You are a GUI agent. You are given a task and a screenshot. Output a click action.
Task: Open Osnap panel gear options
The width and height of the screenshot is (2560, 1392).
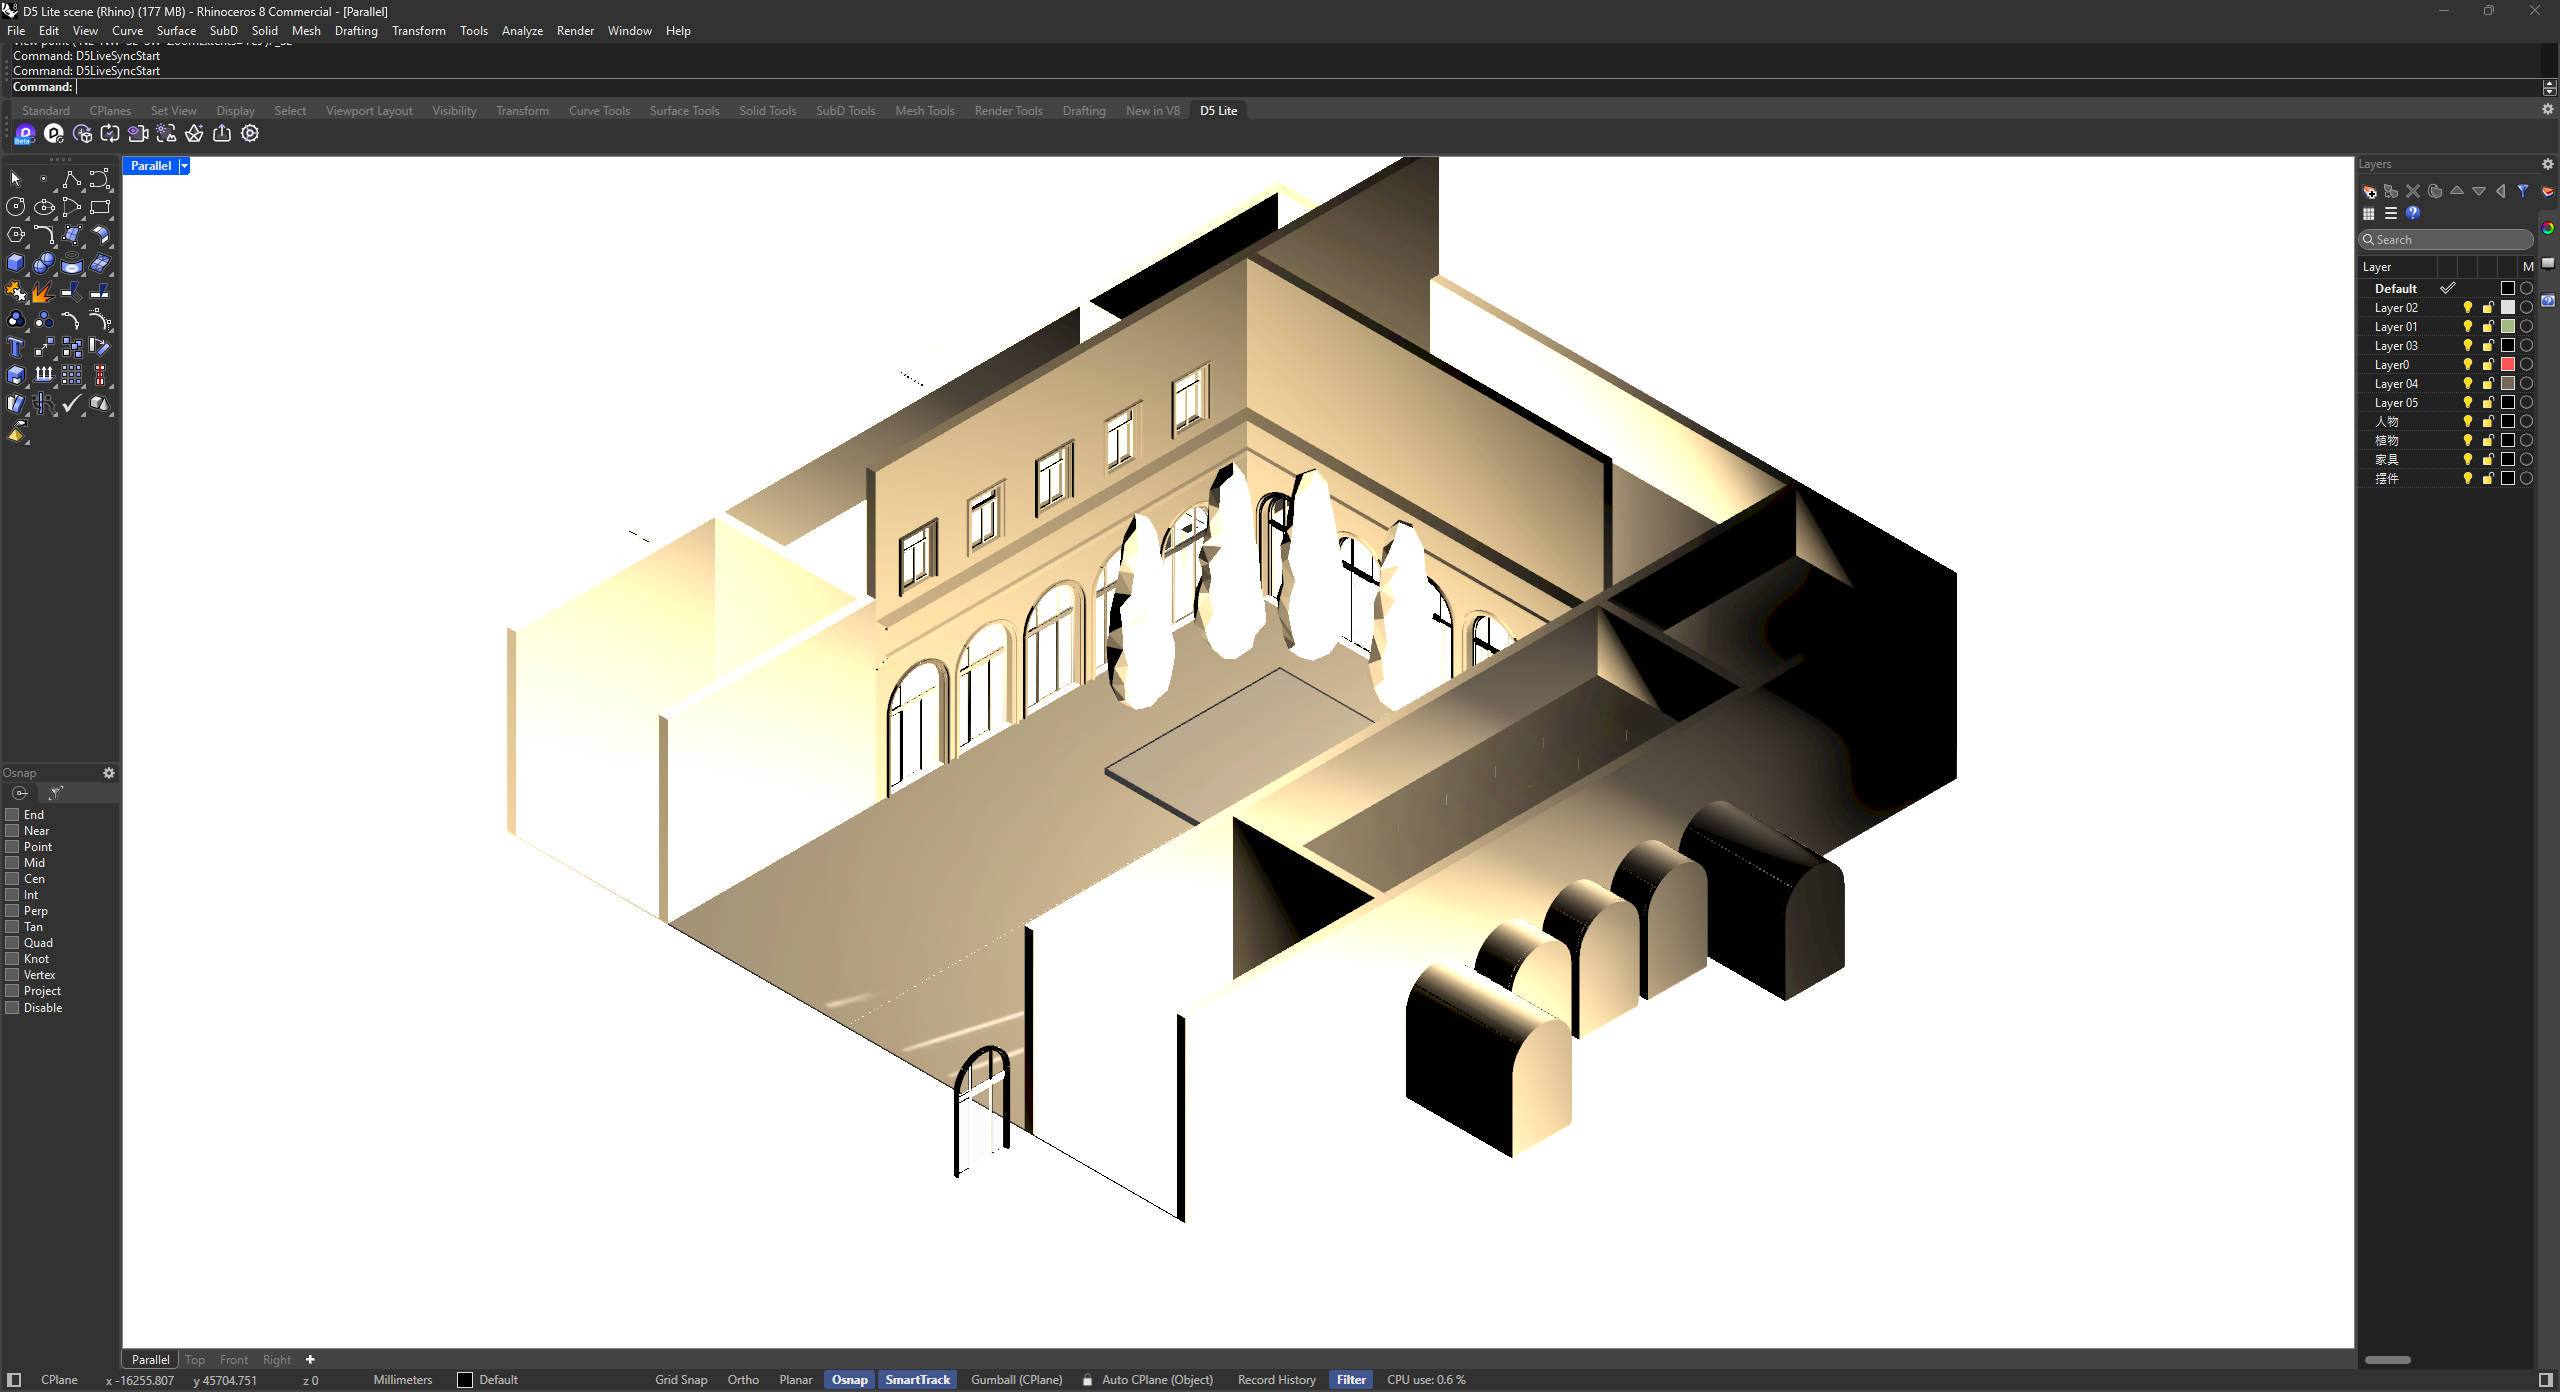pyautogui.click(x=109, y=773)
